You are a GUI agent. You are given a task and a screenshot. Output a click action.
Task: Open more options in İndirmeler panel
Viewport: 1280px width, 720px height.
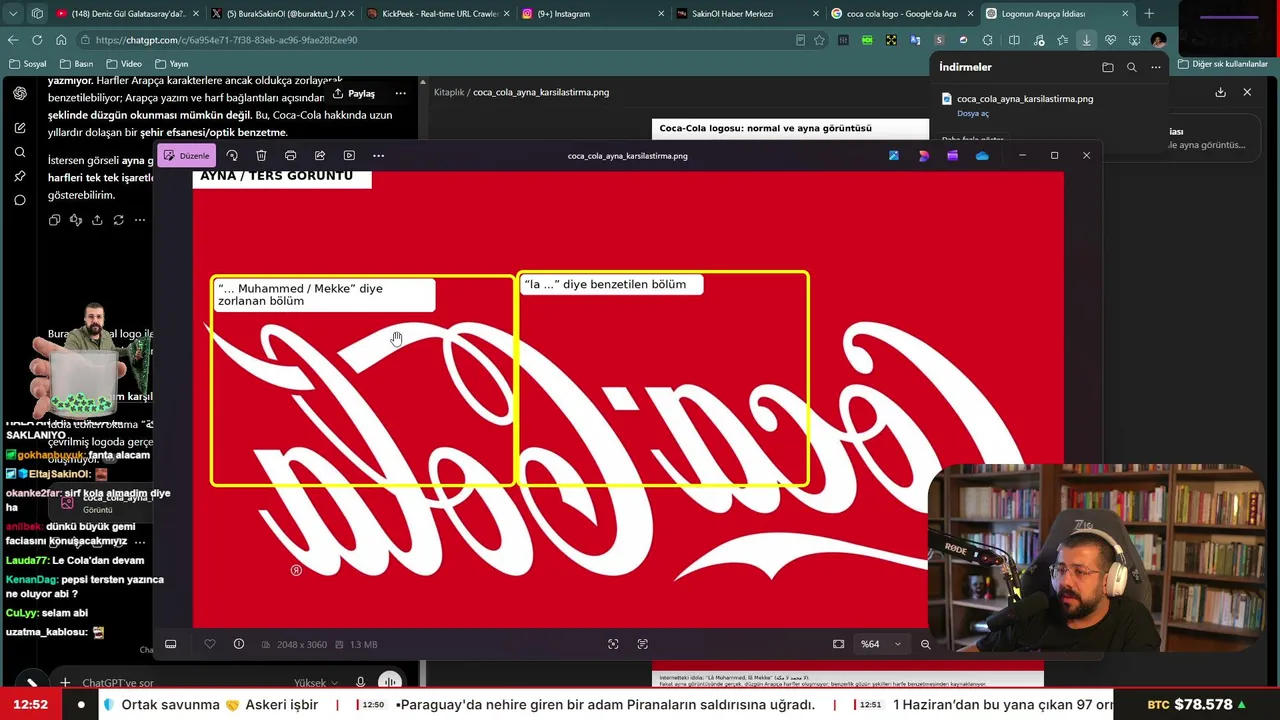pos(1156,67)
